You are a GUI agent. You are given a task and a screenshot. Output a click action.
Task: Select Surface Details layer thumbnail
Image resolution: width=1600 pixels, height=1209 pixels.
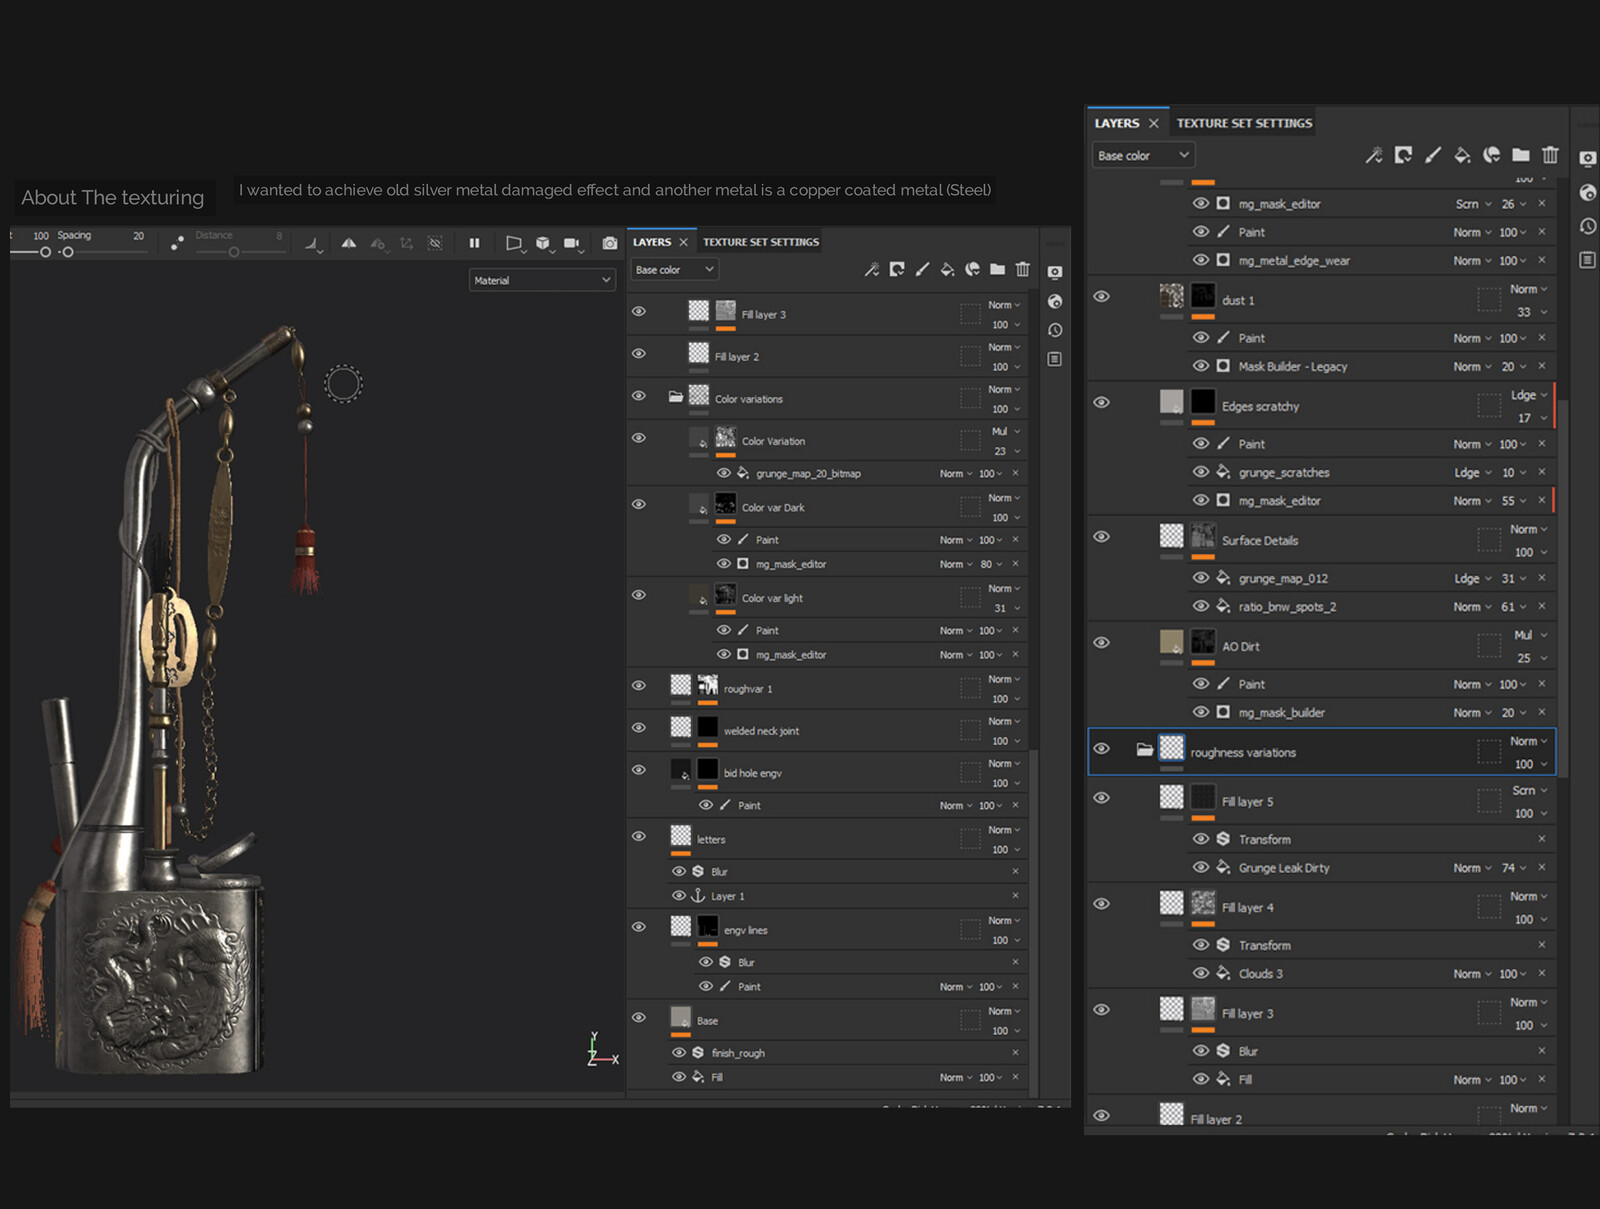point(1171,535)
